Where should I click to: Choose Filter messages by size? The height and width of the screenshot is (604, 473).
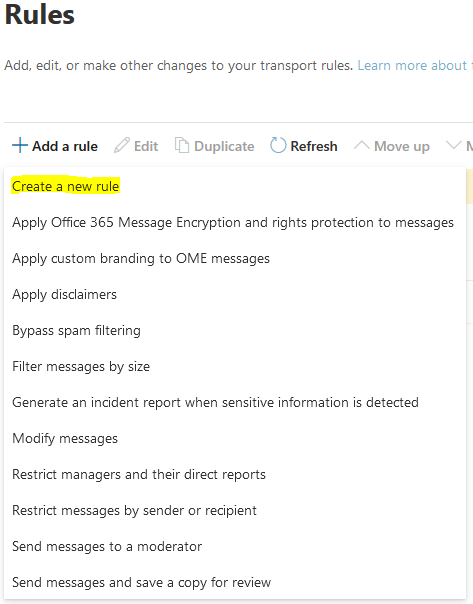pyautogui.click(x=81, y=366)
